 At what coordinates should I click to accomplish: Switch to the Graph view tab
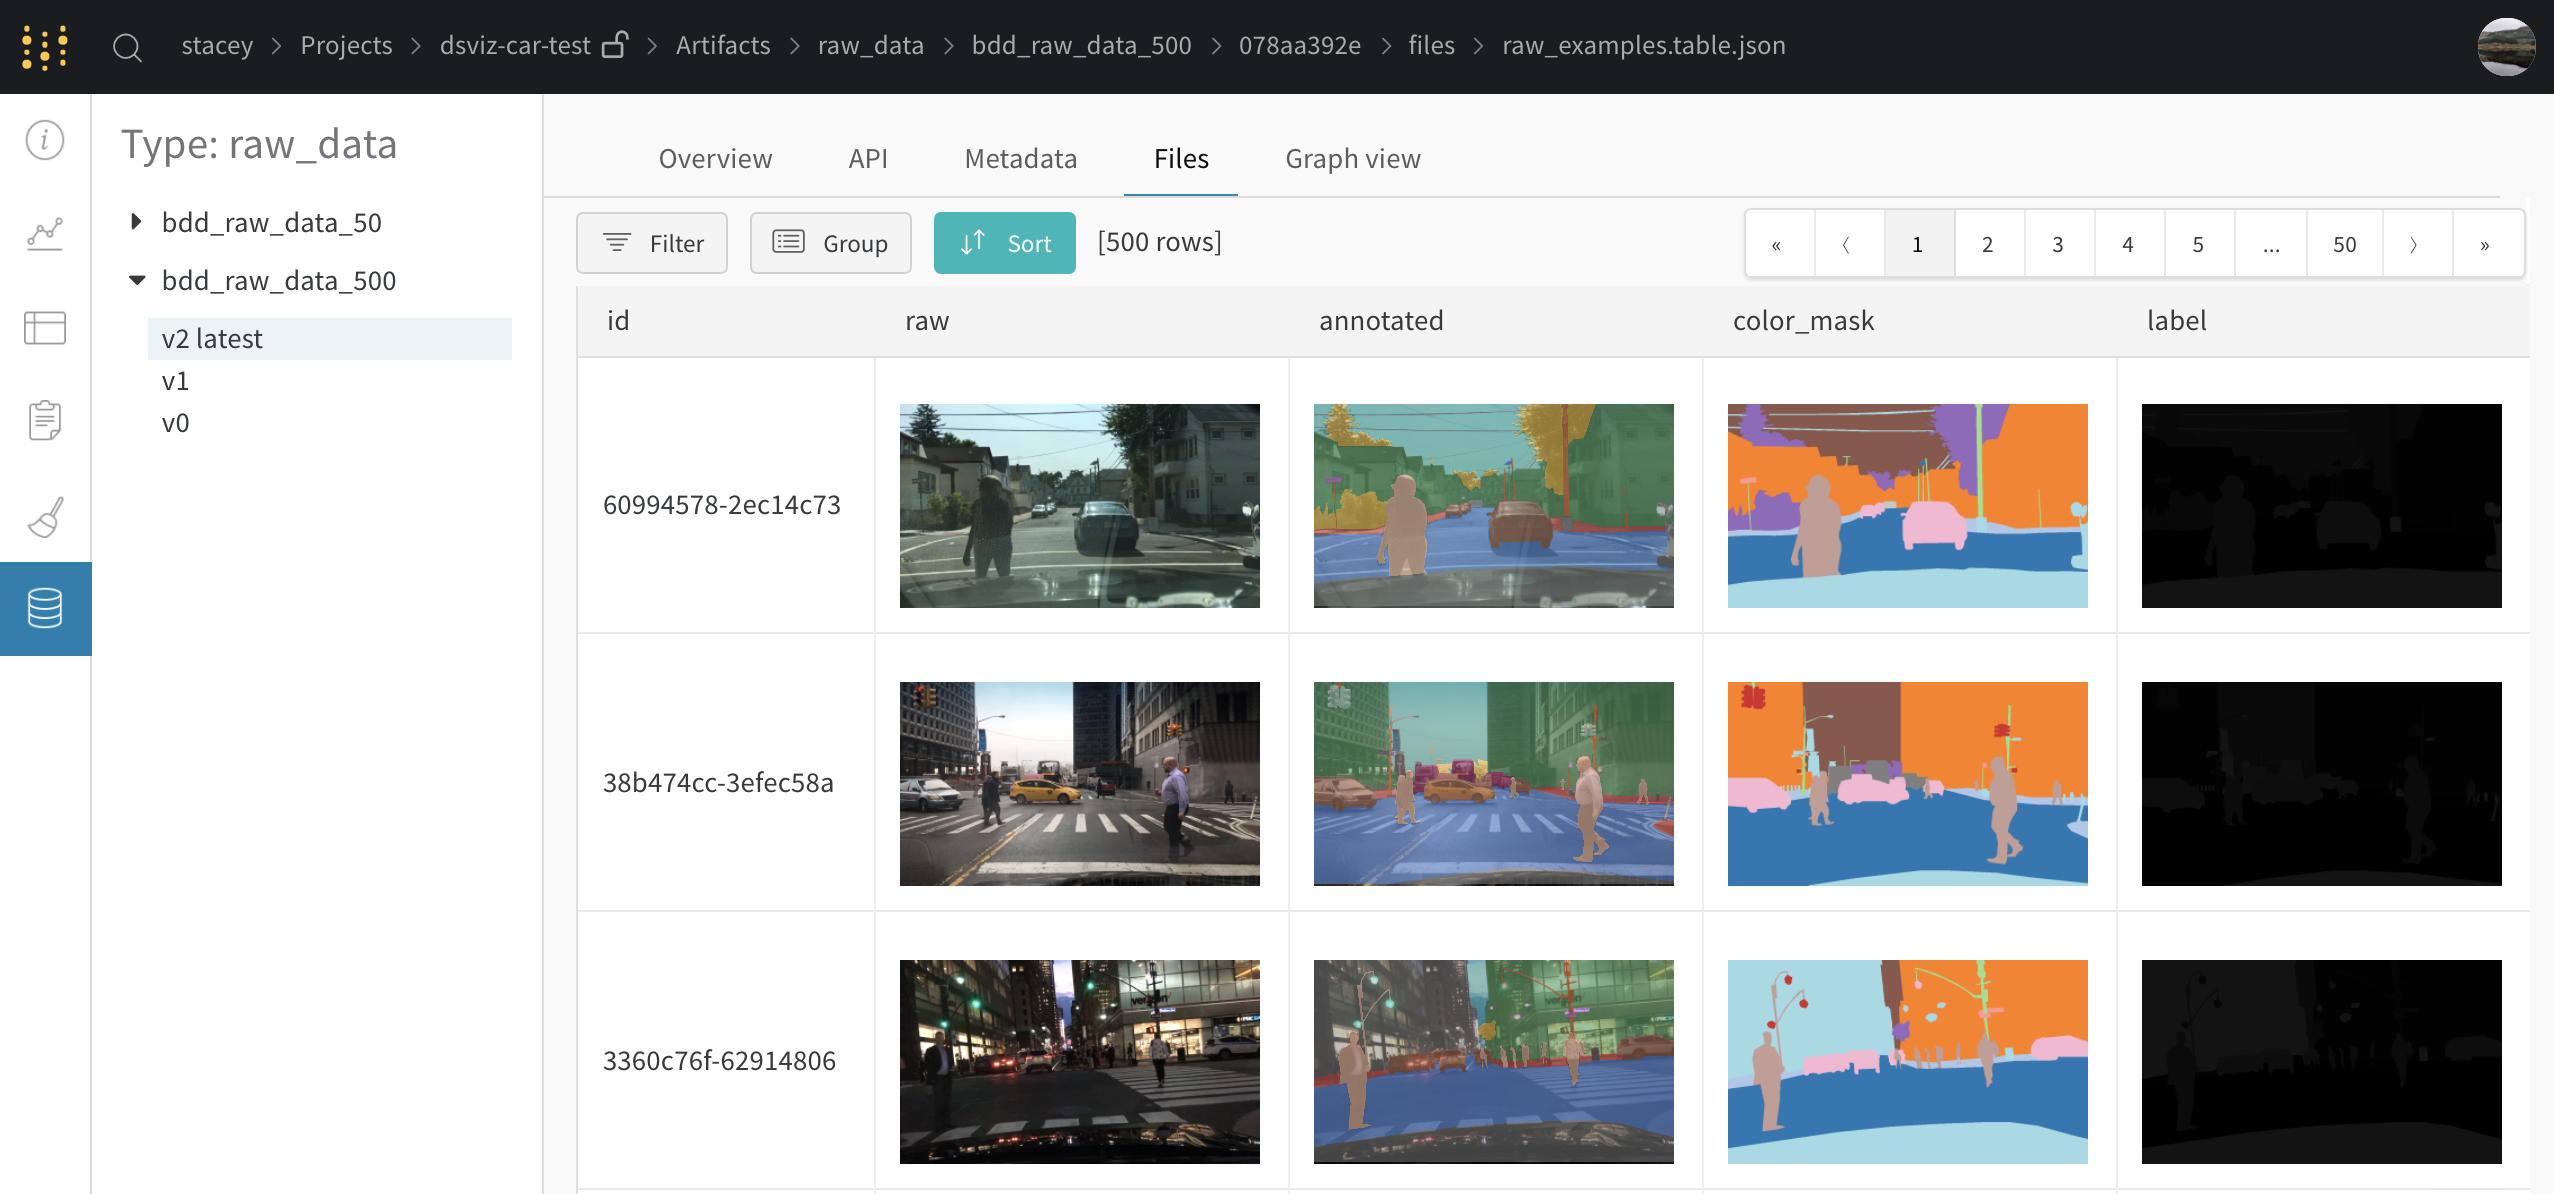pyautogui.click(x=1352, y=159)
